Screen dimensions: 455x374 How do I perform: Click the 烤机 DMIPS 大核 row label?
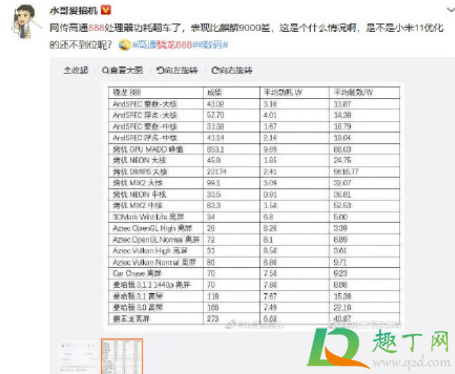tap(140, 172)
